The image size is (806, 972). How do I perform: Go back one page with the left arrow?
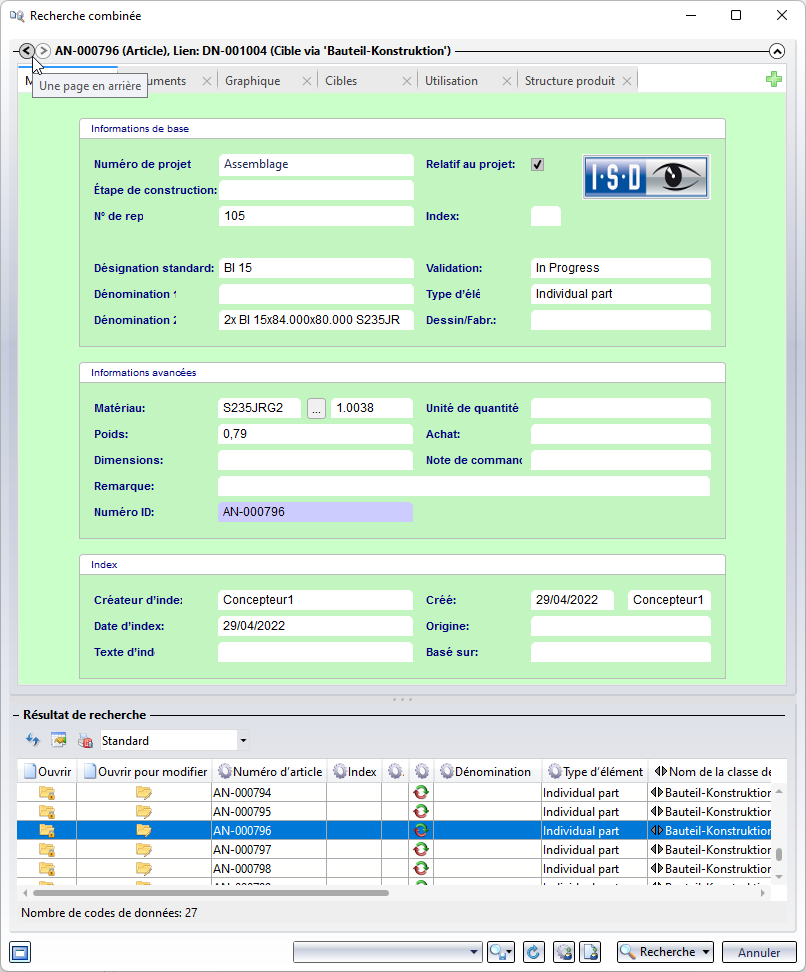pyautogui.click(x=27, y=51)
